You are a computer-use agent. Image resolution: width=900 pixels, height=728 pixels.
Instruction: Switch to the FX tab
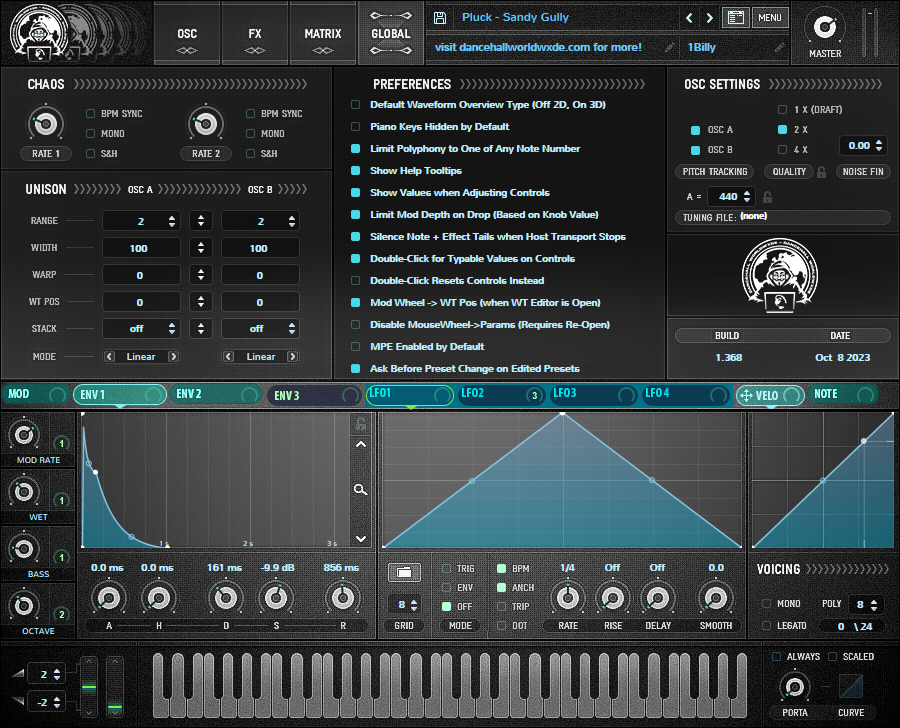[x=255, y=34]
